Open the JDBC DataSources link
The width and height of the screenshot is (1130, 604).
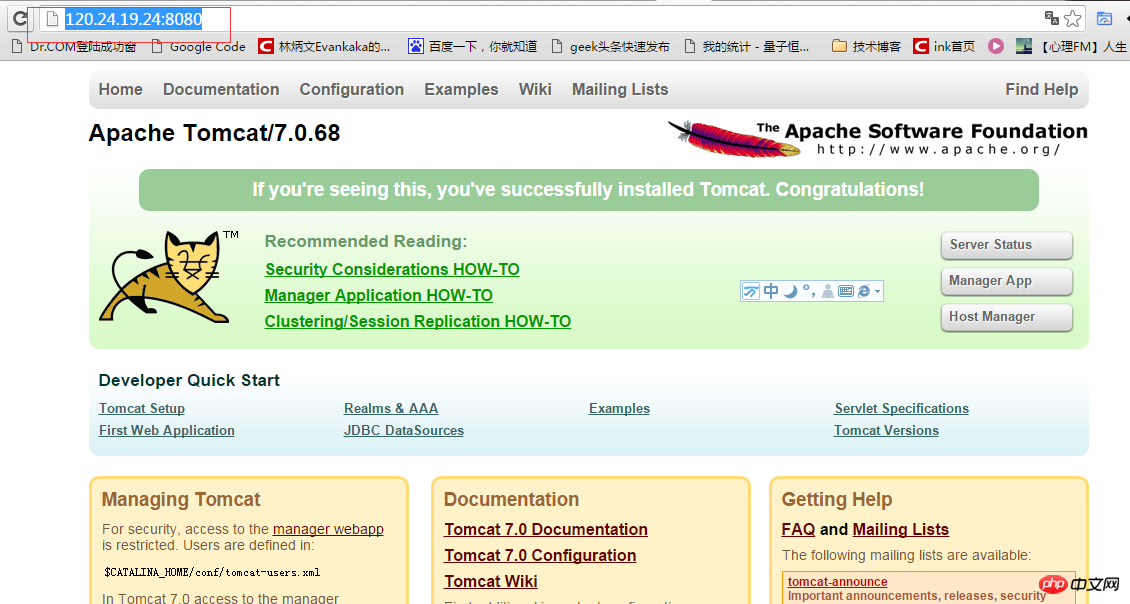click(x=404, y=430)
